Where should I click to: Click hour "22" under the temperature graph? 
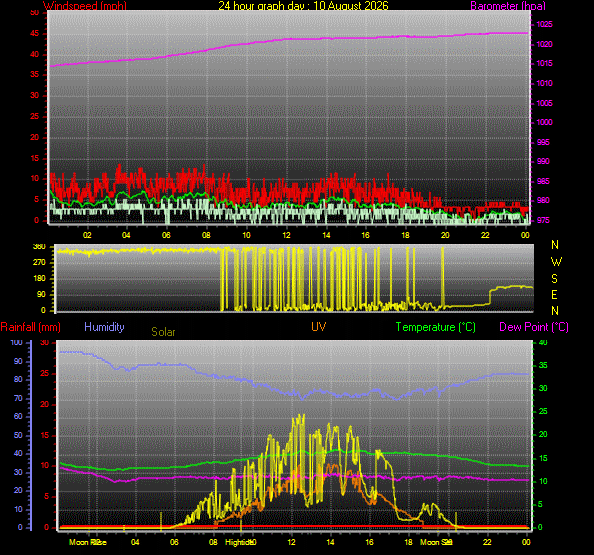pyautogui.click(x=487, y=542)
